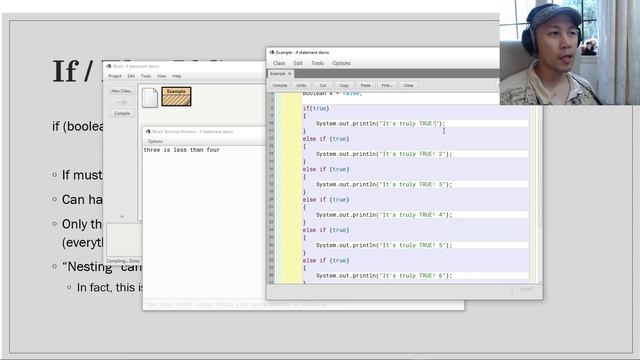Click the println line ending with 'TRUE! 5'
Viewport: 640px width, 360px height.
[384, 245]
